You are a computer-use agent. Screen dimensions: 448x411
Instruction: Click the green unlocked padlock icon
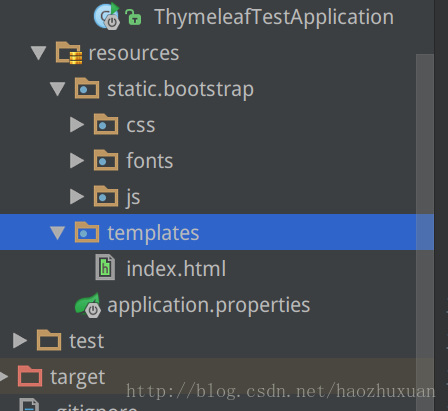point(133,17)
